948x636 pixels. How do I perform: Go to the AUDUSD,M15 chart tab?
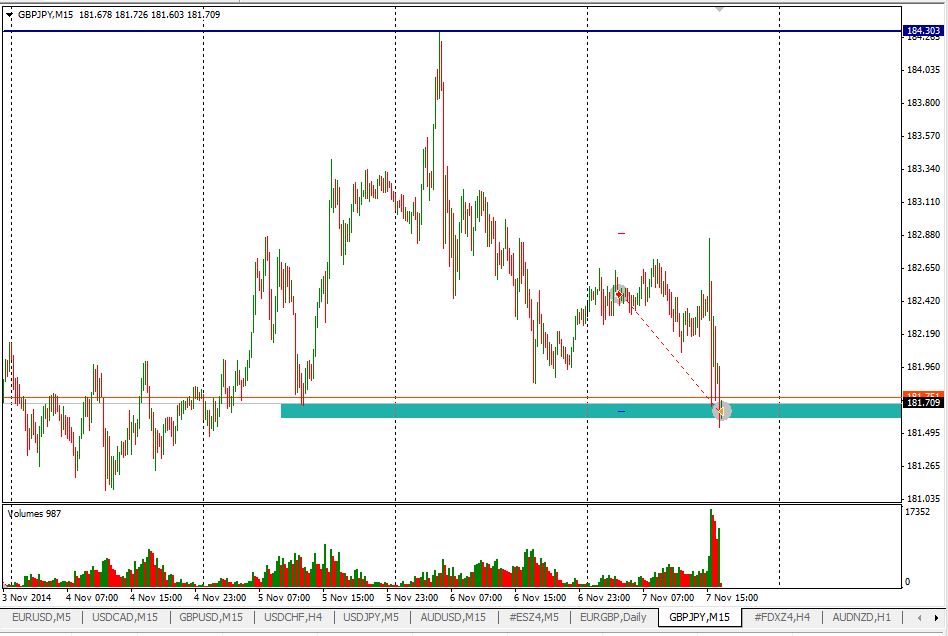pyautogui.click(x=453, y=617)
